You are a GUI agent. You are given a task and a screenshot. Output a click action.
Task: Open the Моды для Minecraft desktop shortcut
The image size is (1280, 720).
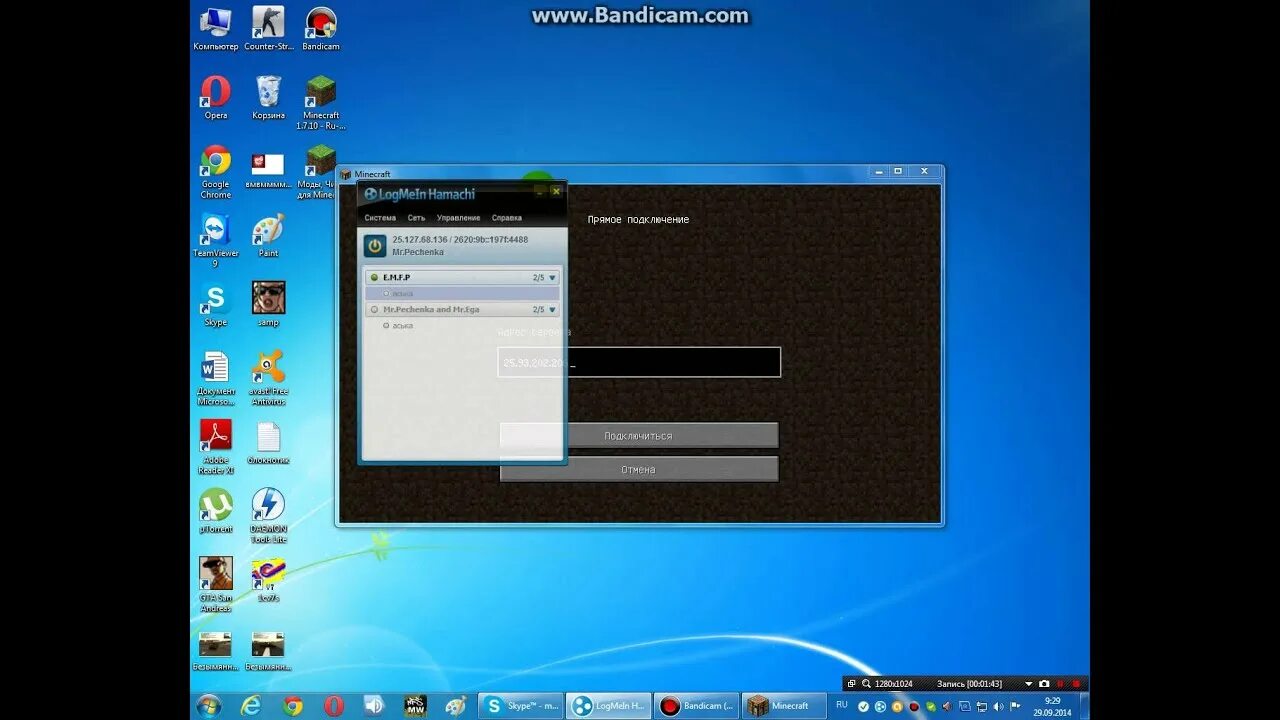coord(321,172)
